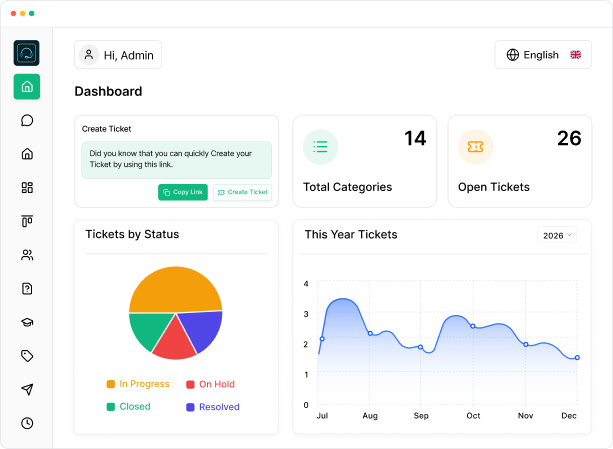Viewport: 613px width, 449px height.
Task: Click the orange In Progress pie slice
Action: 176,289
